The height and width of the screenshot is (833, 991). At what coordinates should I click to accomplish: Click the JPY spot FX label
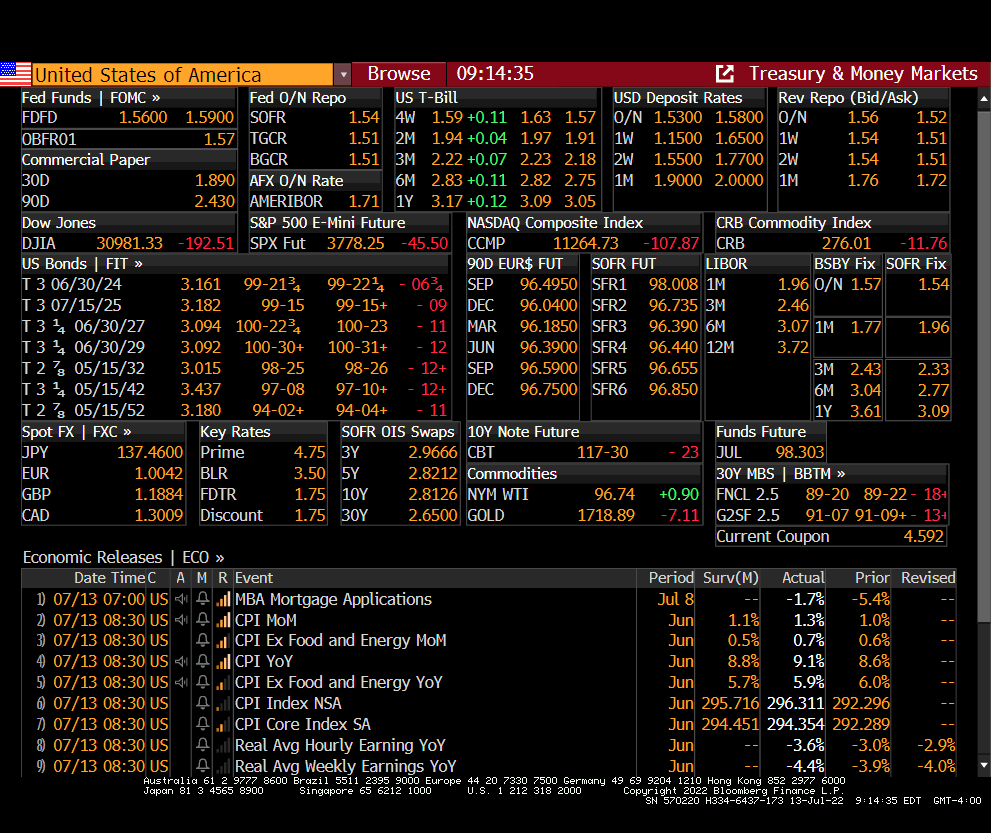click(x=35, y=453)
